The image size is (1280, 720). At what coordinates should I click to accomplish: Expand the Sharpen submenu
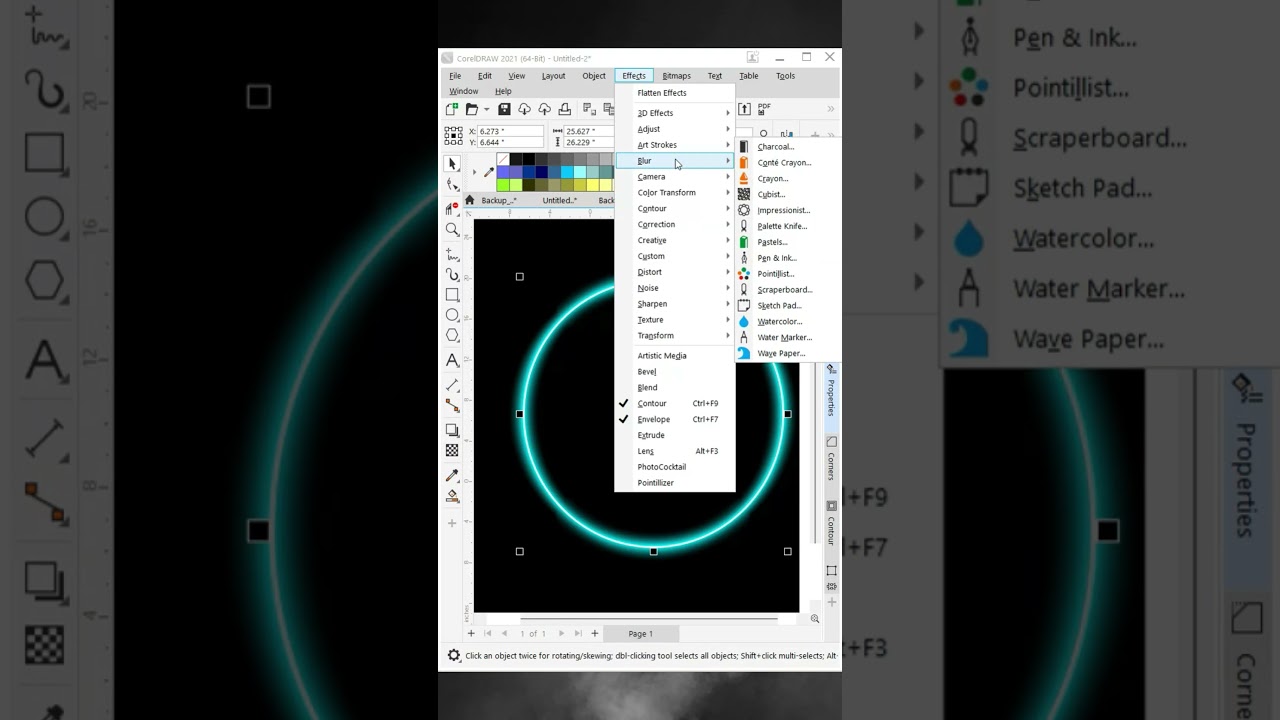point(675,304)
